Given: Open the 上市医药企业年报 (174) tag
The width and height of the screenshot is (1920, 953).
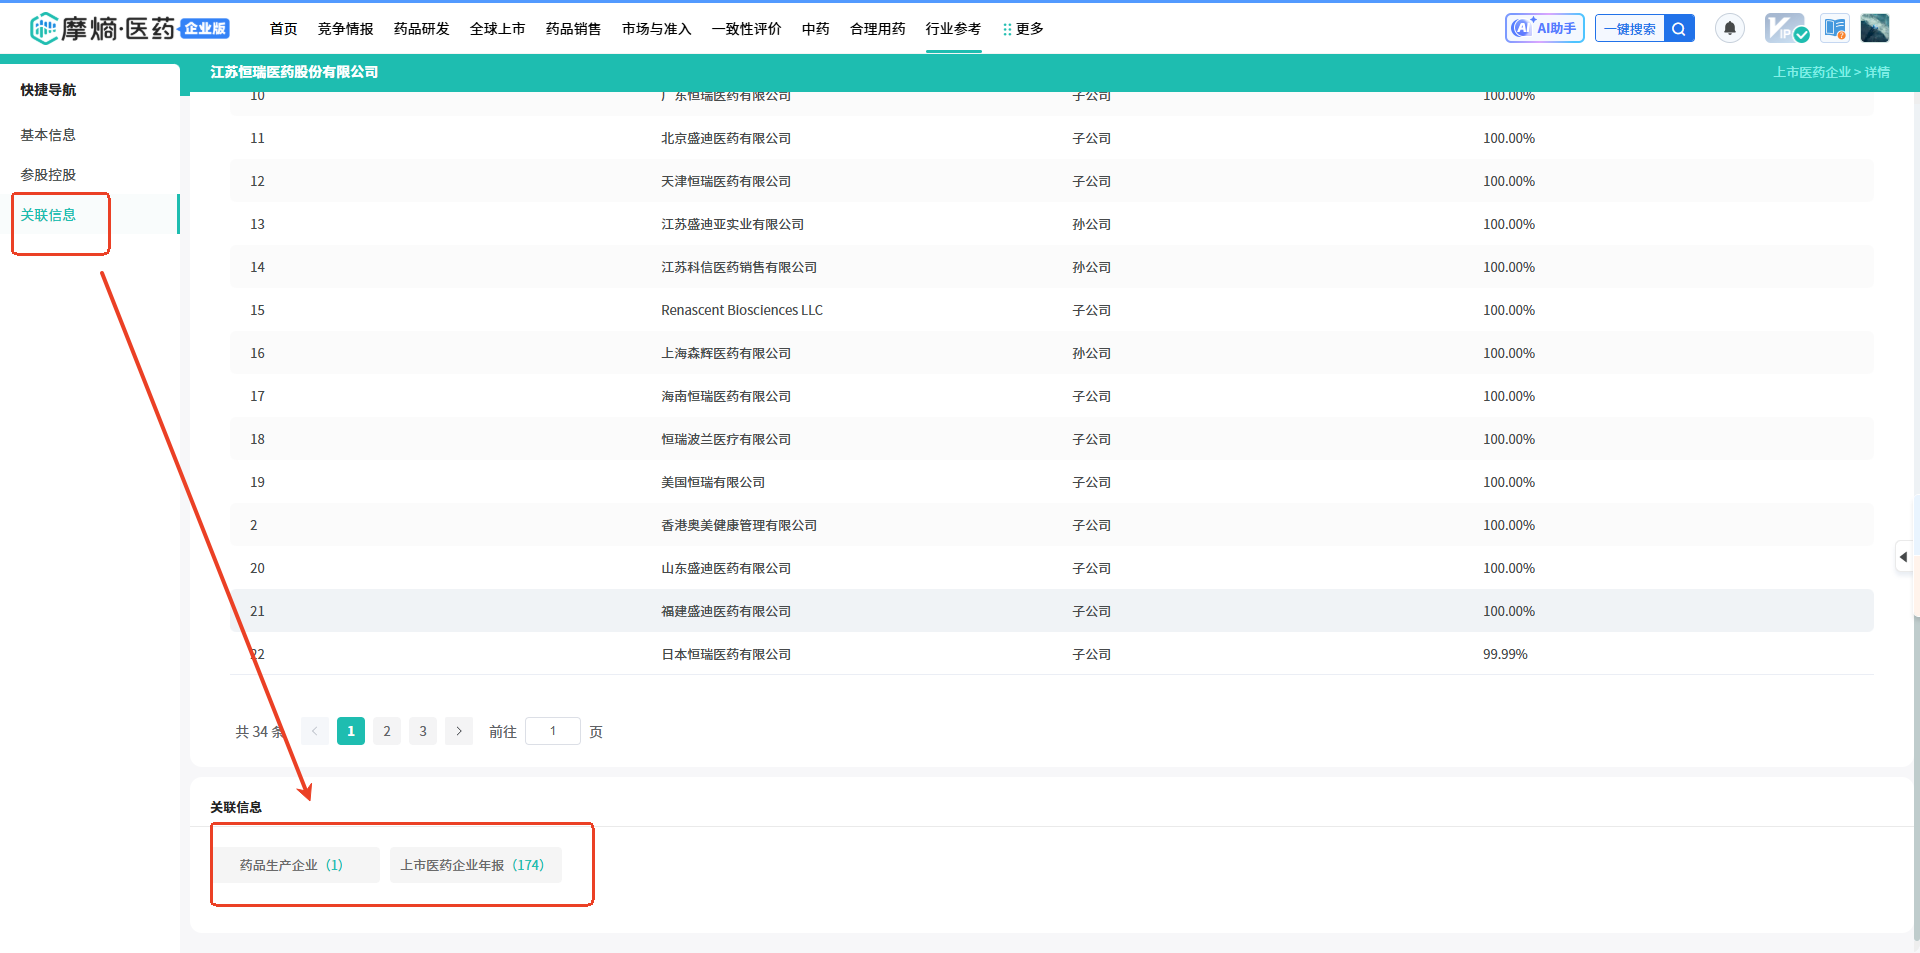Looking at the screenshot, I should pos(475,865).
